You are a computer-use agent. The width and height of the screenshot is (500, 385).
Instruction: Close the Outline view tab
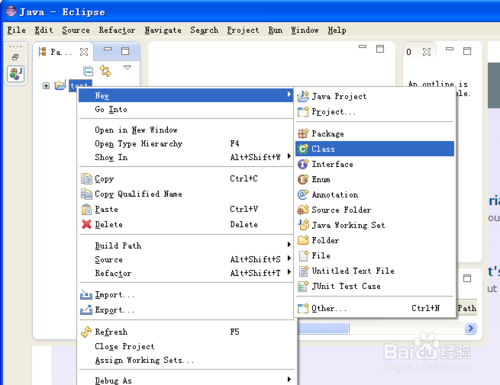[427, 52]
